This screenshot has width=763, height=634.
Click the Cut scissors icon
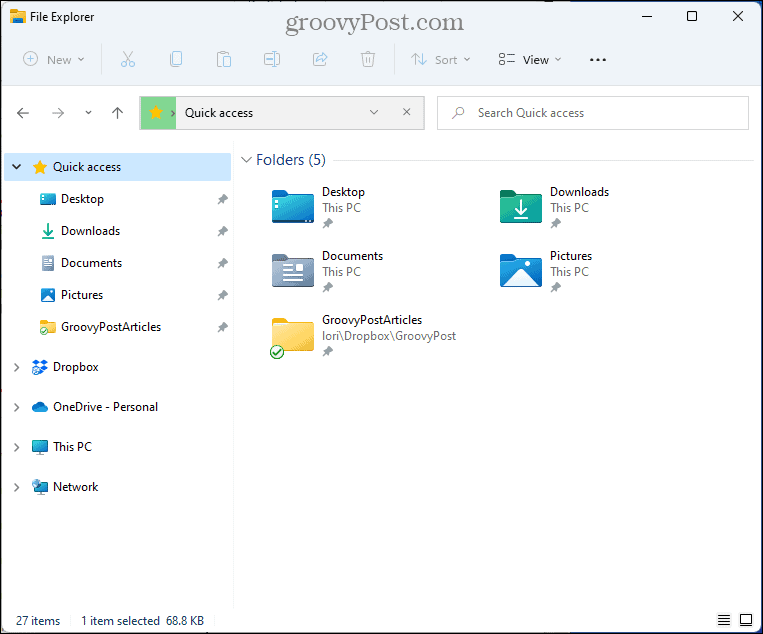click(127, 59)
